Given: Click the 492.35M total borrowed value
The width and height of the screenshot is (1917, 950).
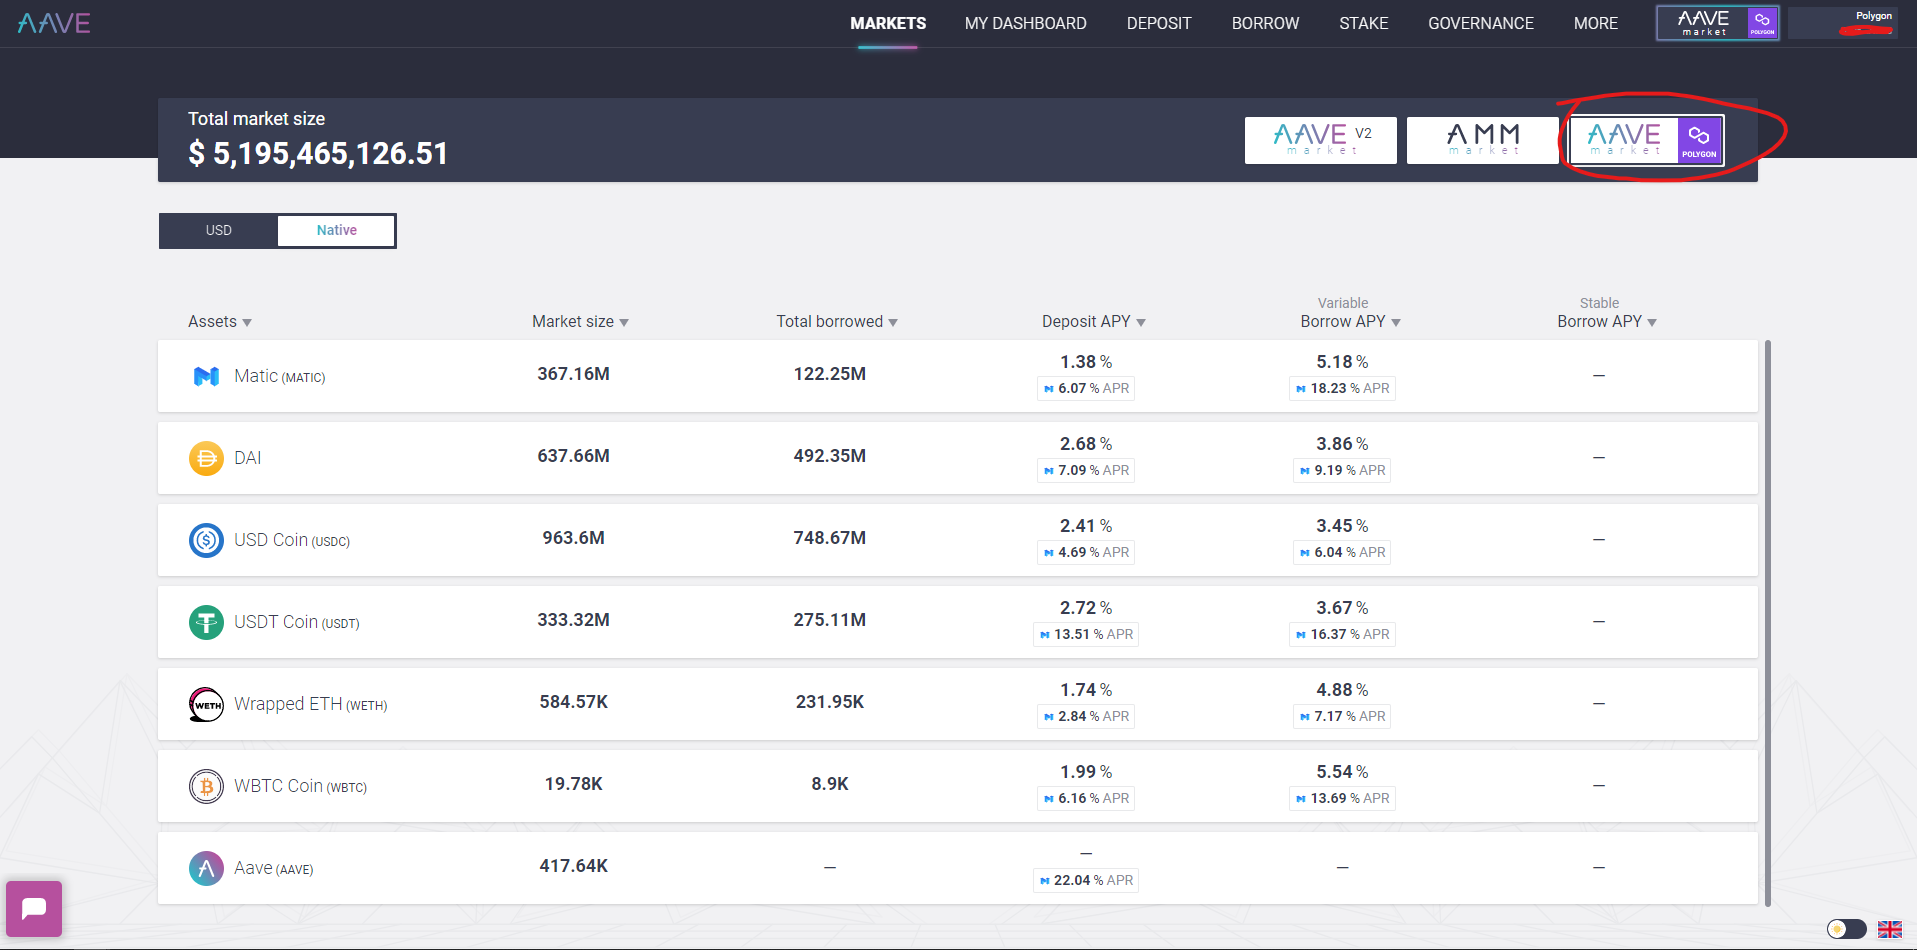Looking at the screenshot, I should (x=830, y=456).
